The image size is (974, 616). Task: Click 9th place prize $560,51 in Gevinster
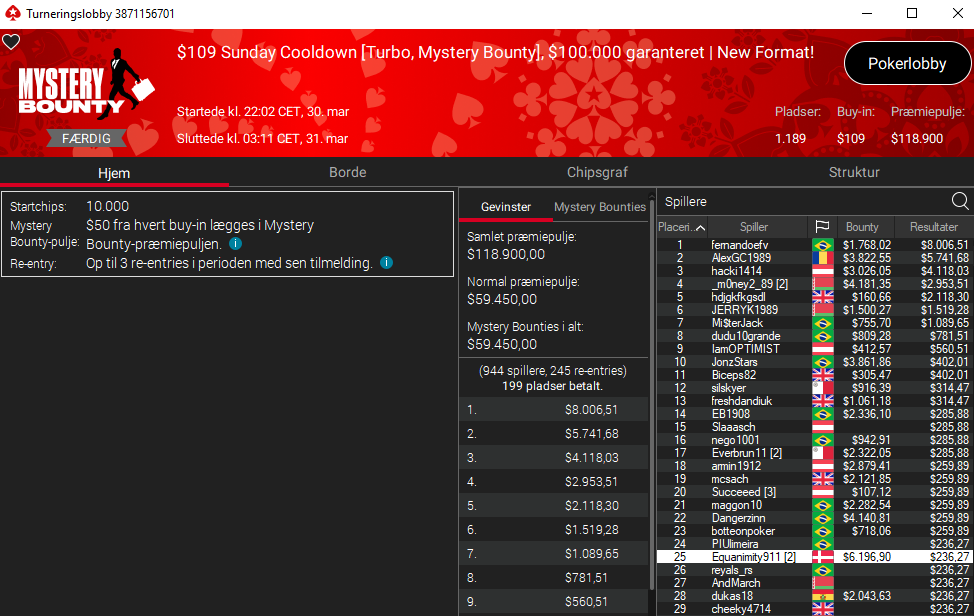[586, 602]
